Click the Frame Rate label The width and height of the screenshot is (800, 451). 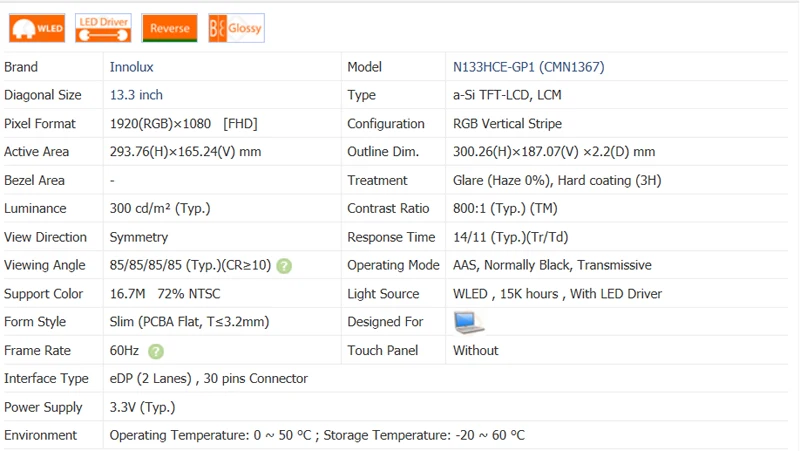(37, 350)
